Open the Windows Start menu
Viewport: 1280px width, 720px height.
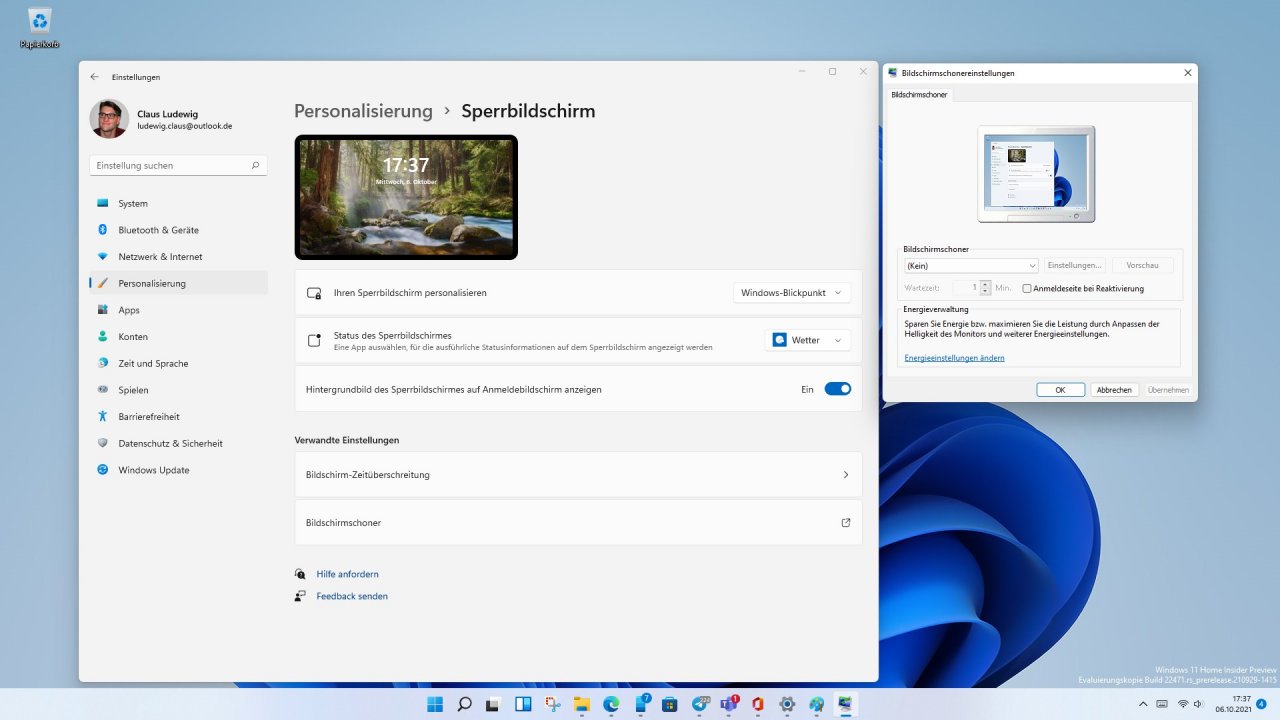pos(435,704)
